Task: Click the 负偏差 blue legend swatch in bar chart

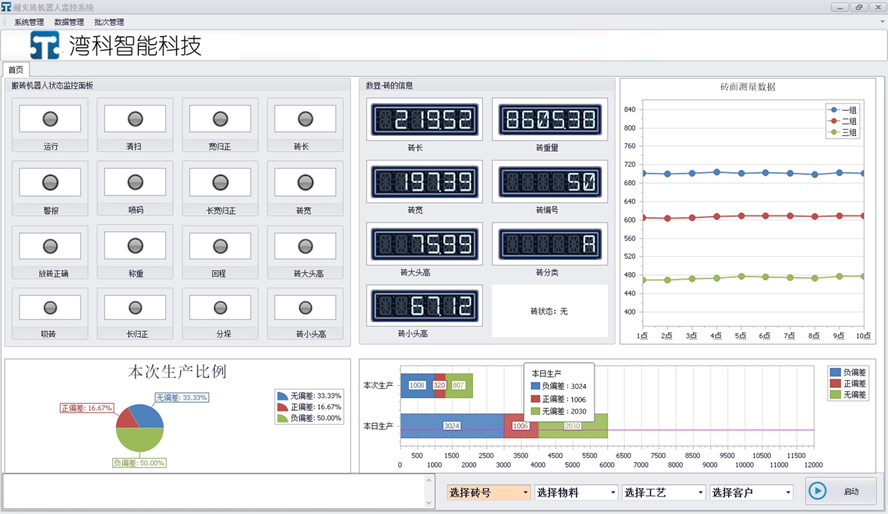Action: point(835,372)
